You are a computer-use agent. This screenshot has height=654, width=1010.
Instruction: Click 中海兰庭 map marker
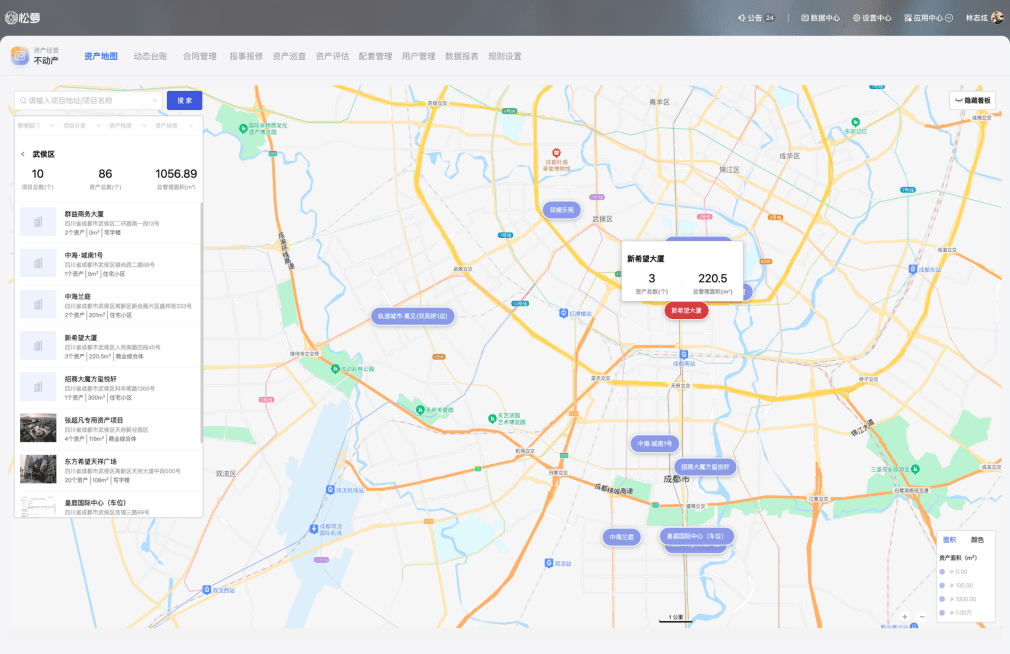(x=622, y=537)
